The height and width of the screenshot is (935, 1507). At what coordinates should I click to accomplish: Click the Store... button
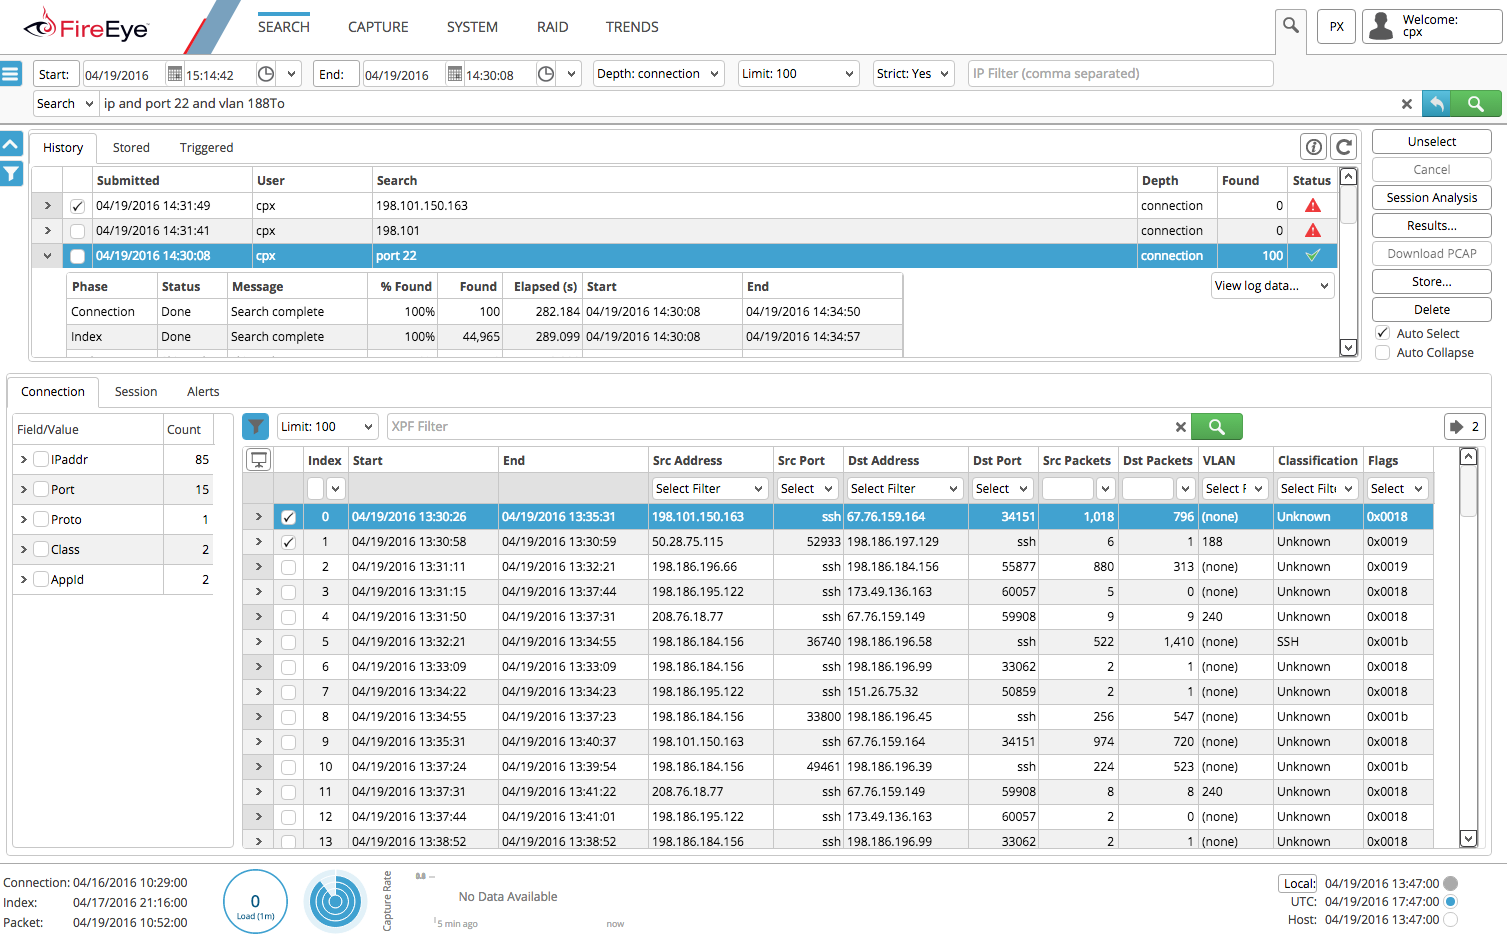tap(1431, 282)
